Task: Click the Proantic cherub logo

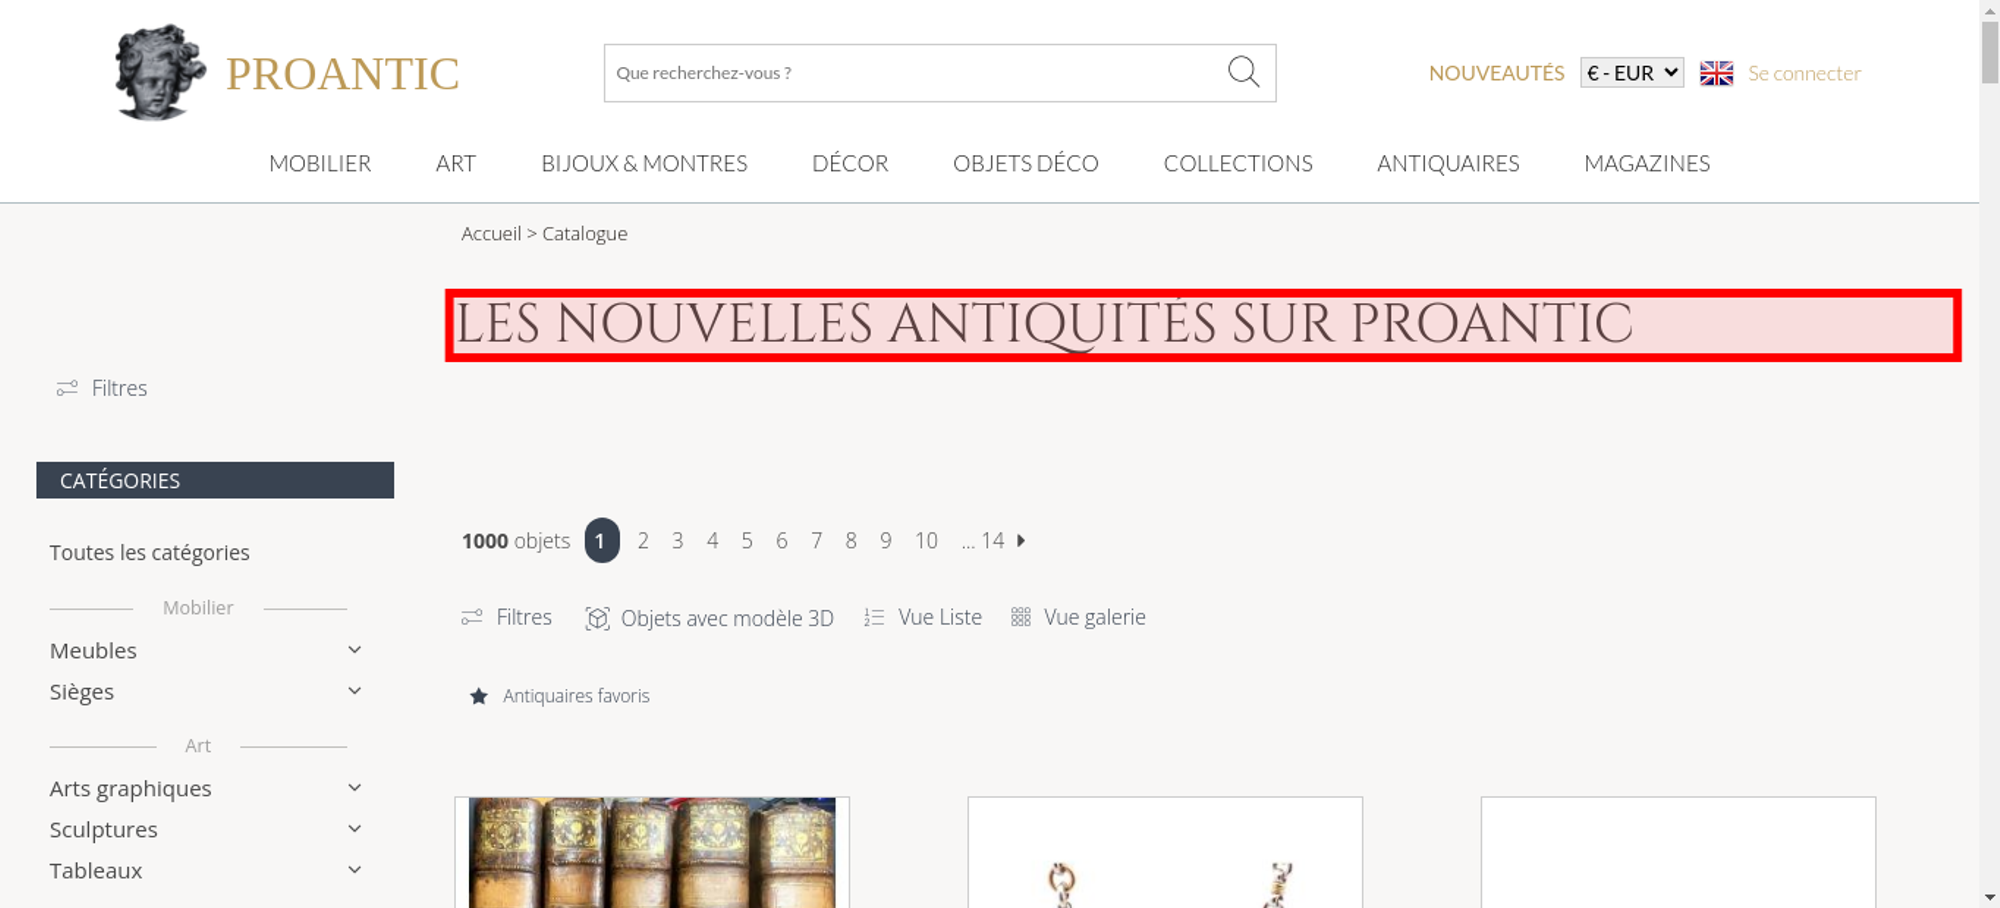Action: coord(160,72)
